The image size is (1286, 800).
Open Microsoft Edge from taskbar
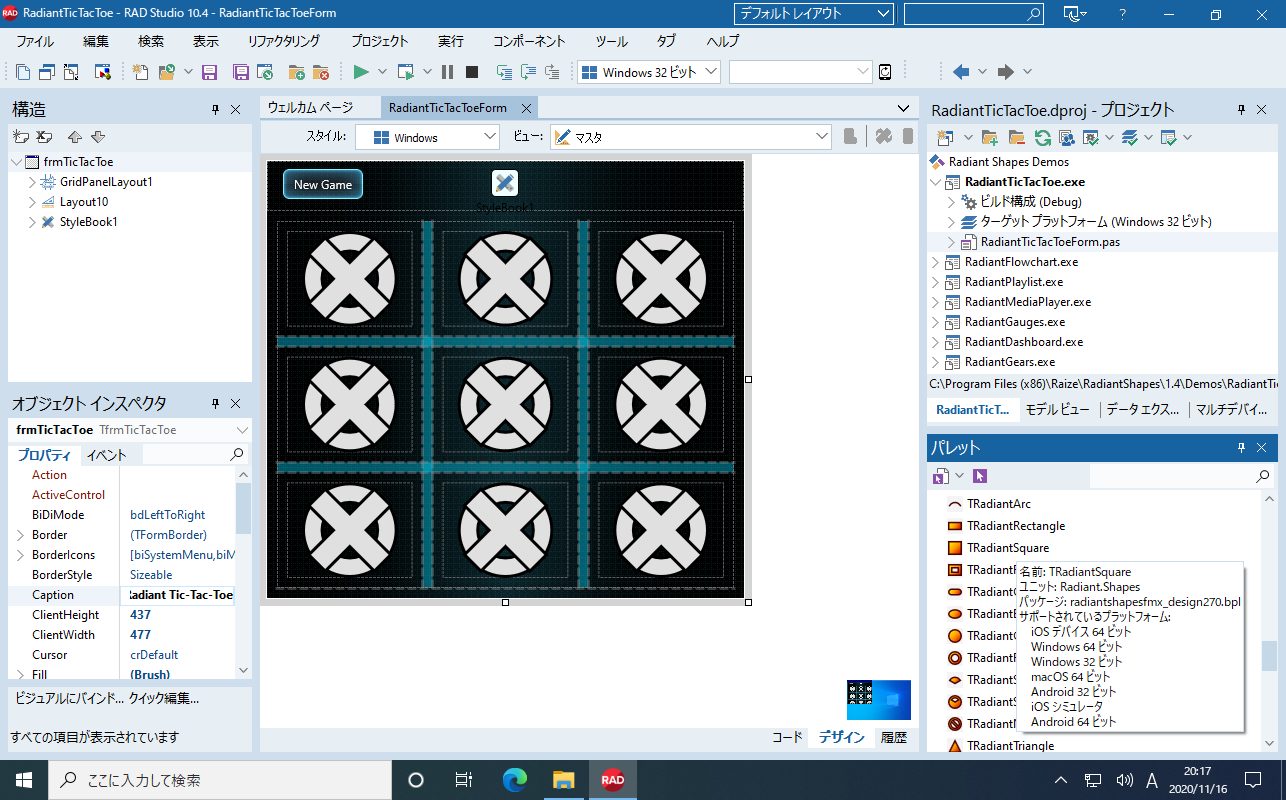[x=514, y=780]
